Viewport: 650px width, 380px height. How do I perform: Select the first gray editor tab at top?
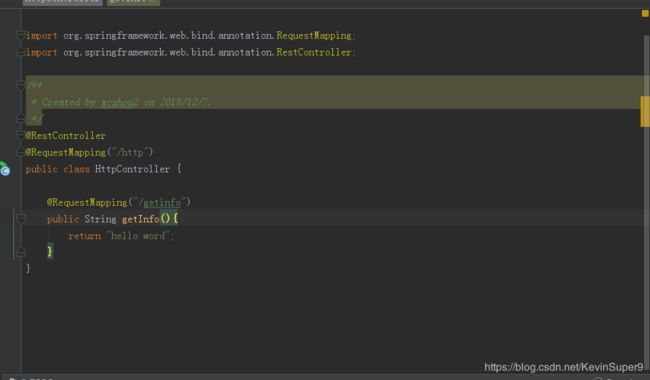[63, 2]
